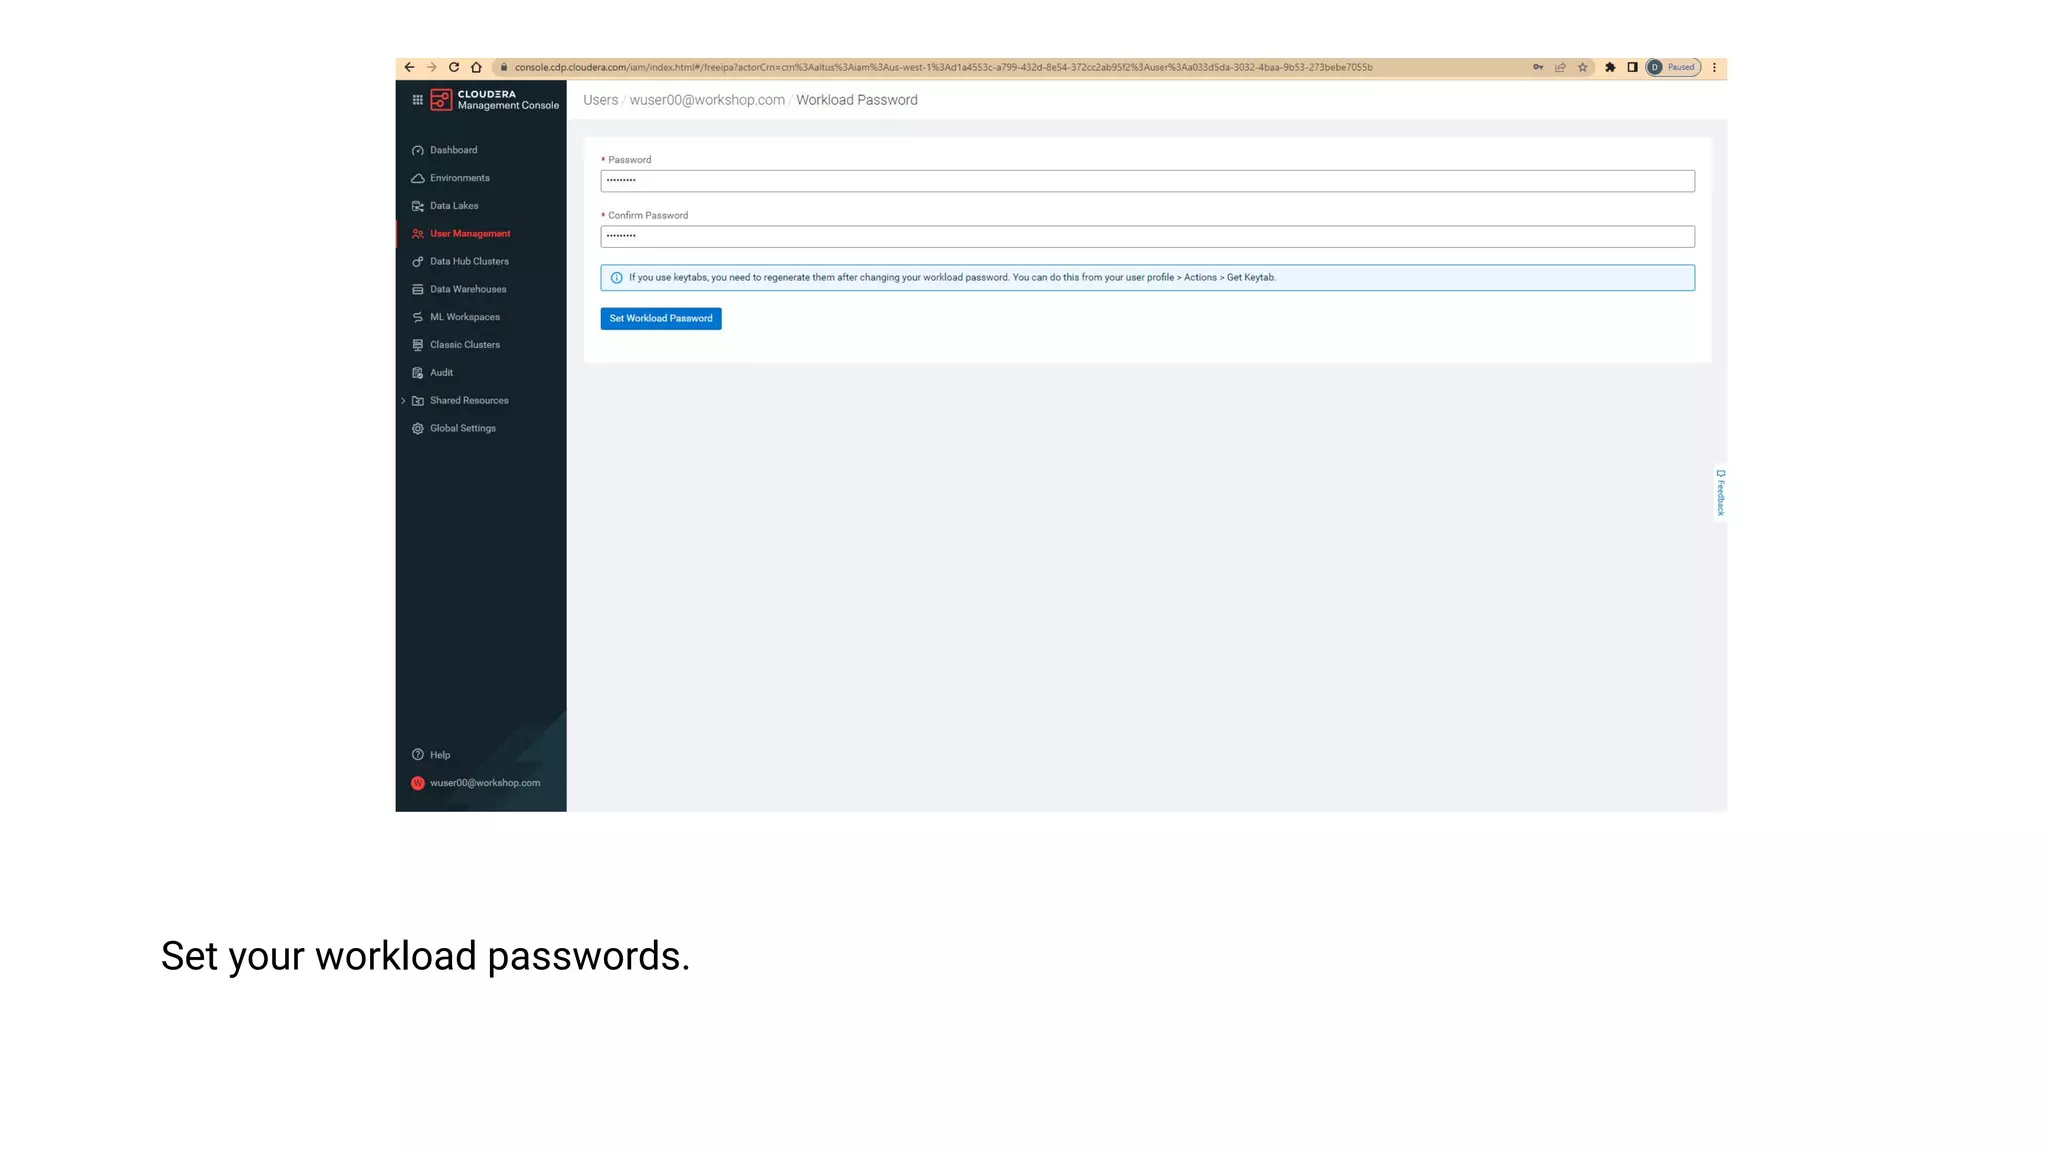
Task: Open the Paused profile button
Action: 1673,68
